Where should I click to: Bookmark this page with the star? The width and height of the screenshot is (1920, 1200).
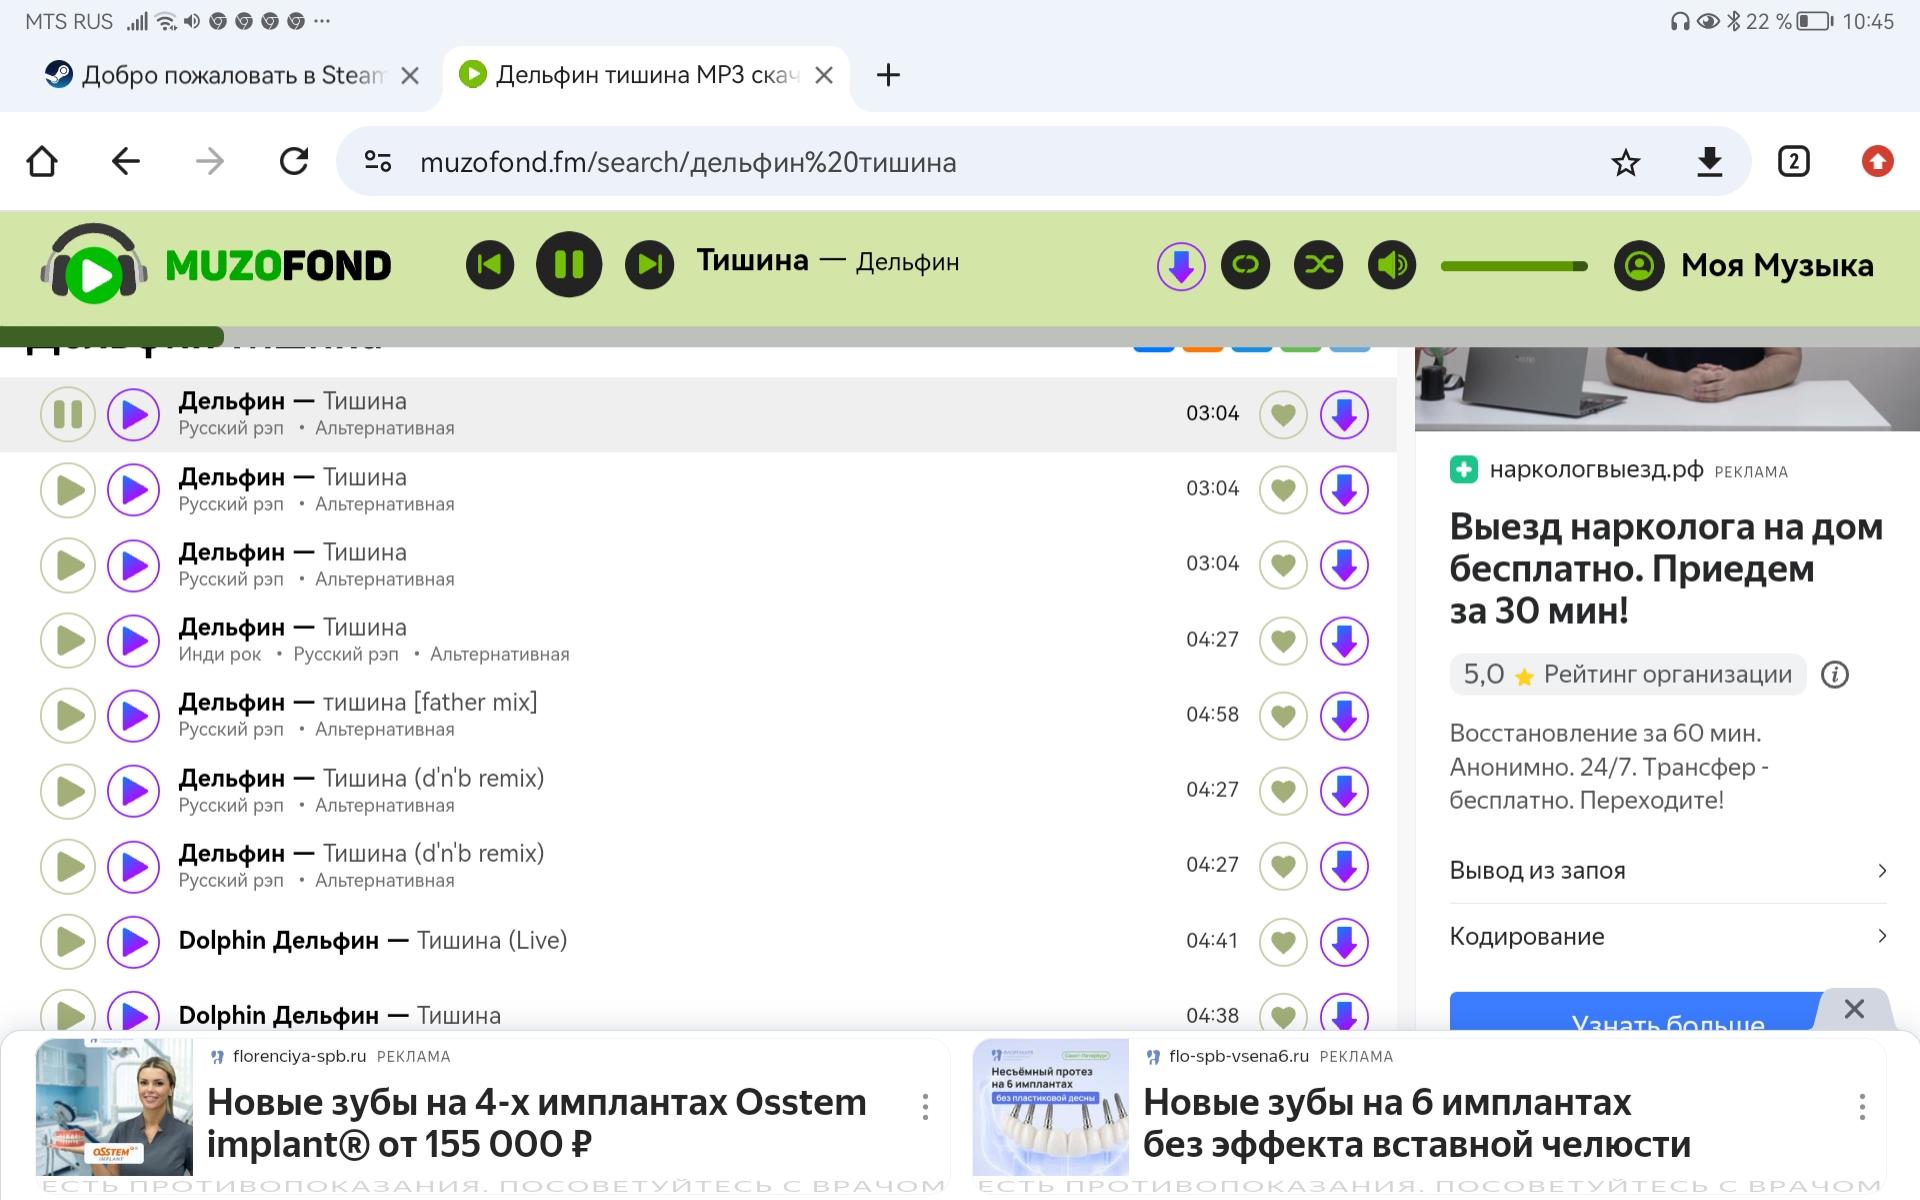pyautogui.click(x=1626, y=162)
